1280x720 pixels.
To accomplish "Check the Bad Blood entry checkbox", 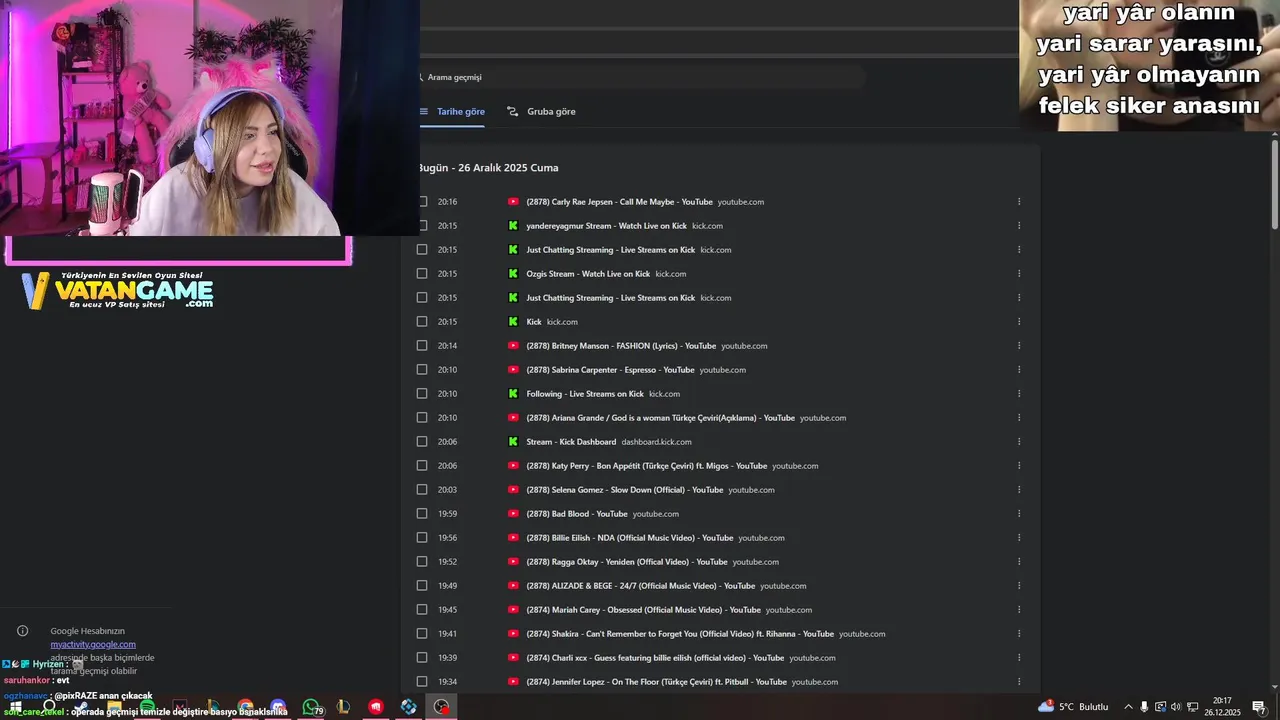I will [422, 514].
